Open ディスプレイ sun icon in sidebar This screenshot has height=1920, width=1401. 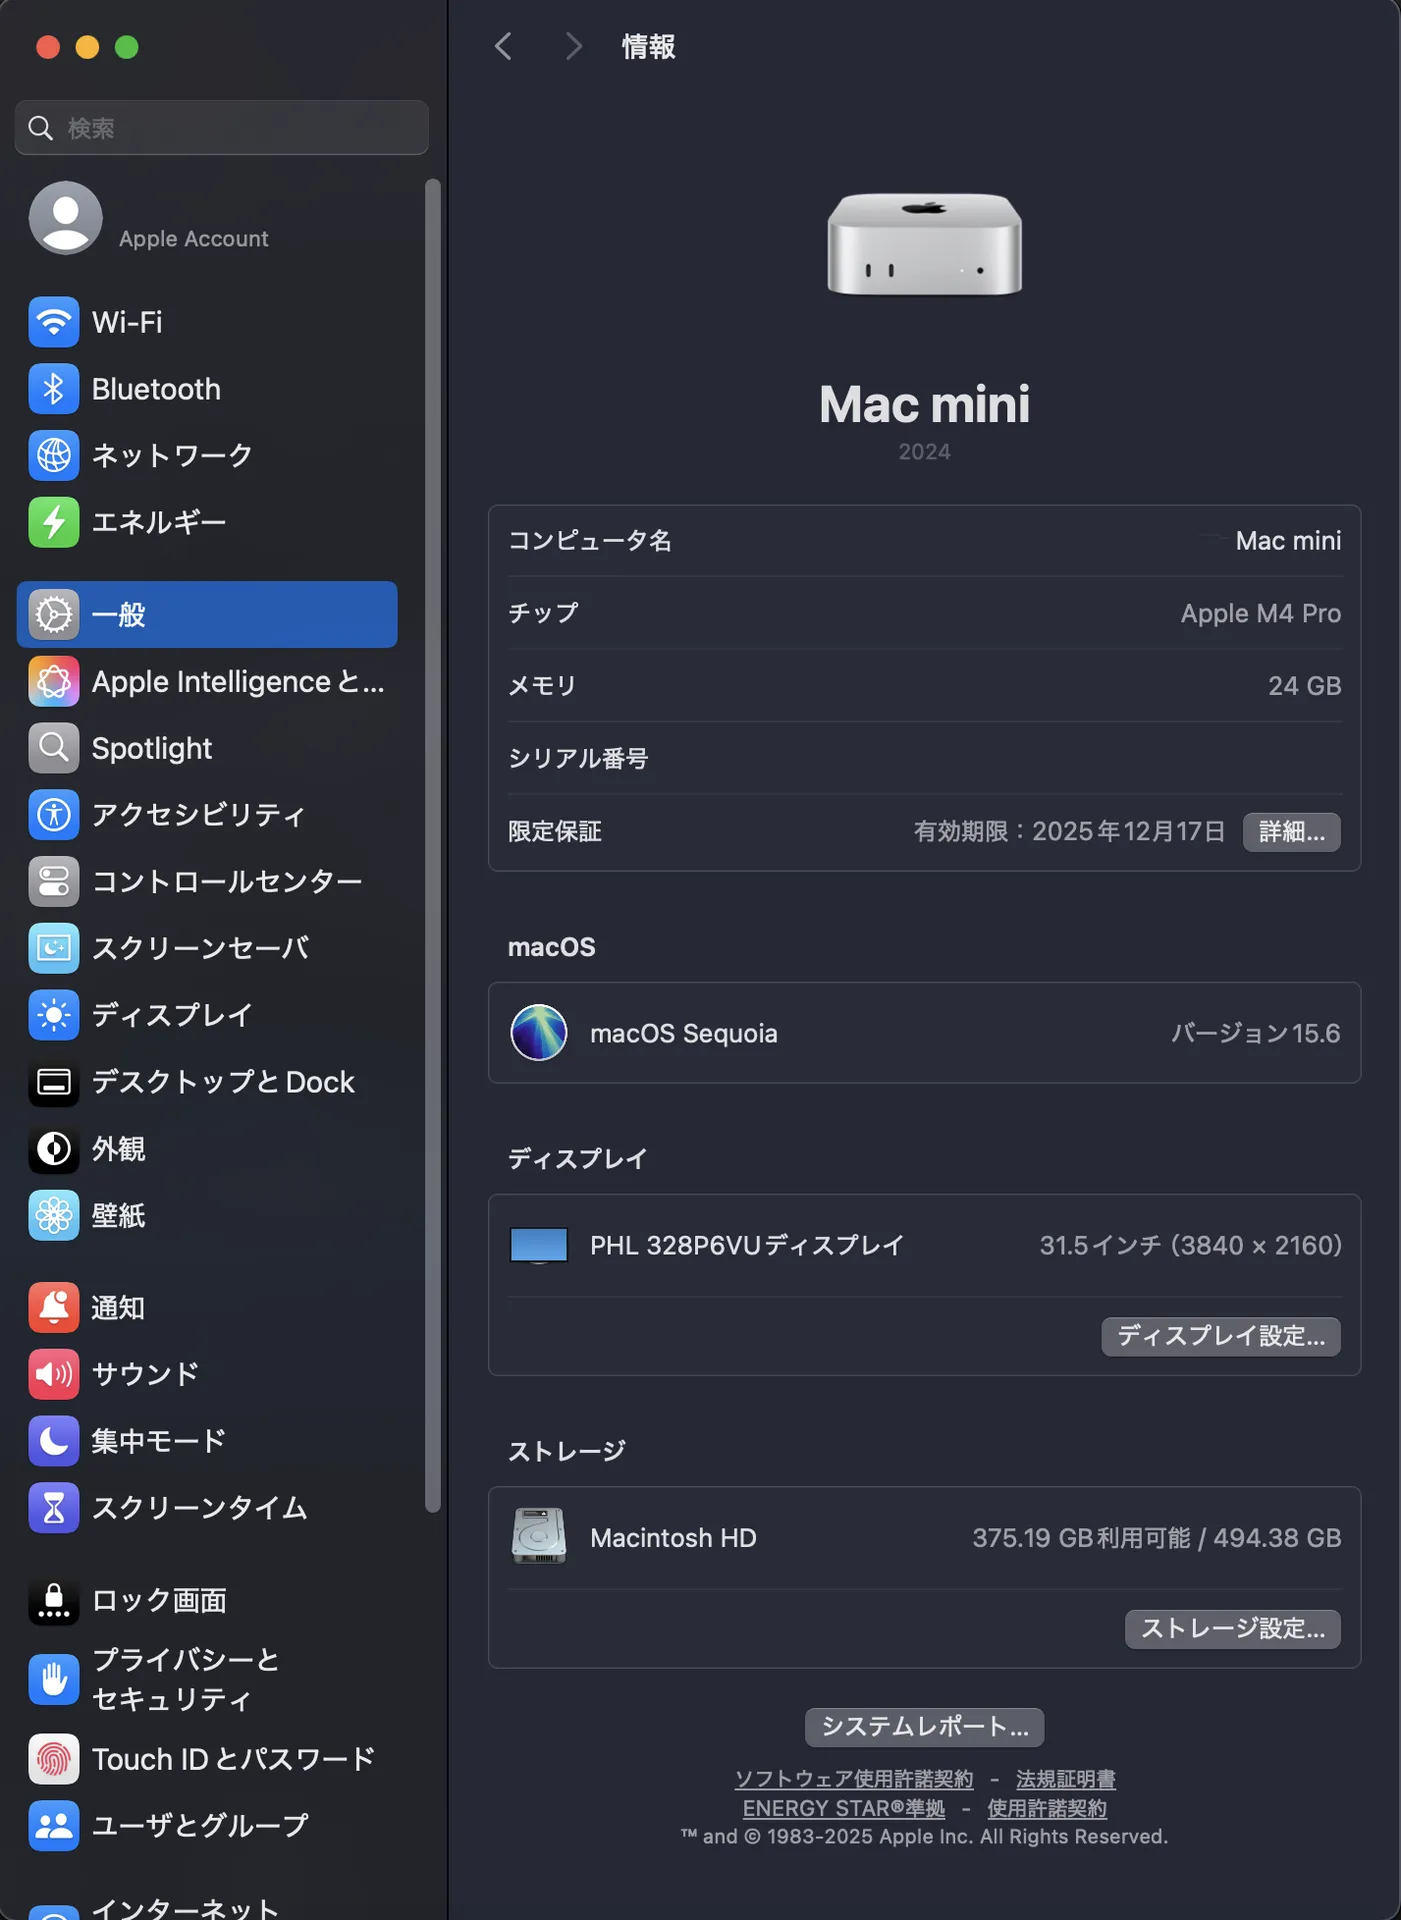pyautogui.click(x=54, y=1015)
